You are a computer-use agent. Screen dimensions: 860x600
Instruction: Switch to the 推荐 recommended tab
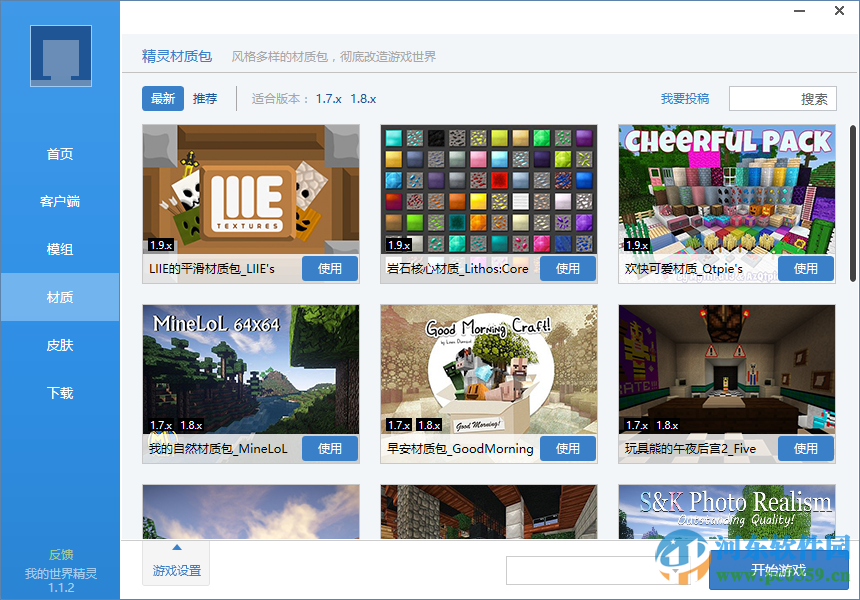click(x=205, y=98)
